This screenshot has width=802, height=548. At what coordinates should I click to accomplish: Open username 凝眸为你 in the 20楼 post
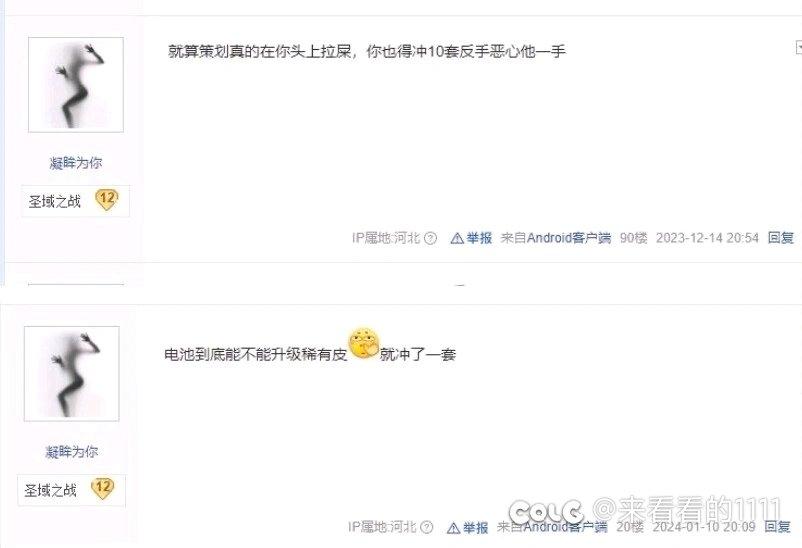(x=72, y=452)
